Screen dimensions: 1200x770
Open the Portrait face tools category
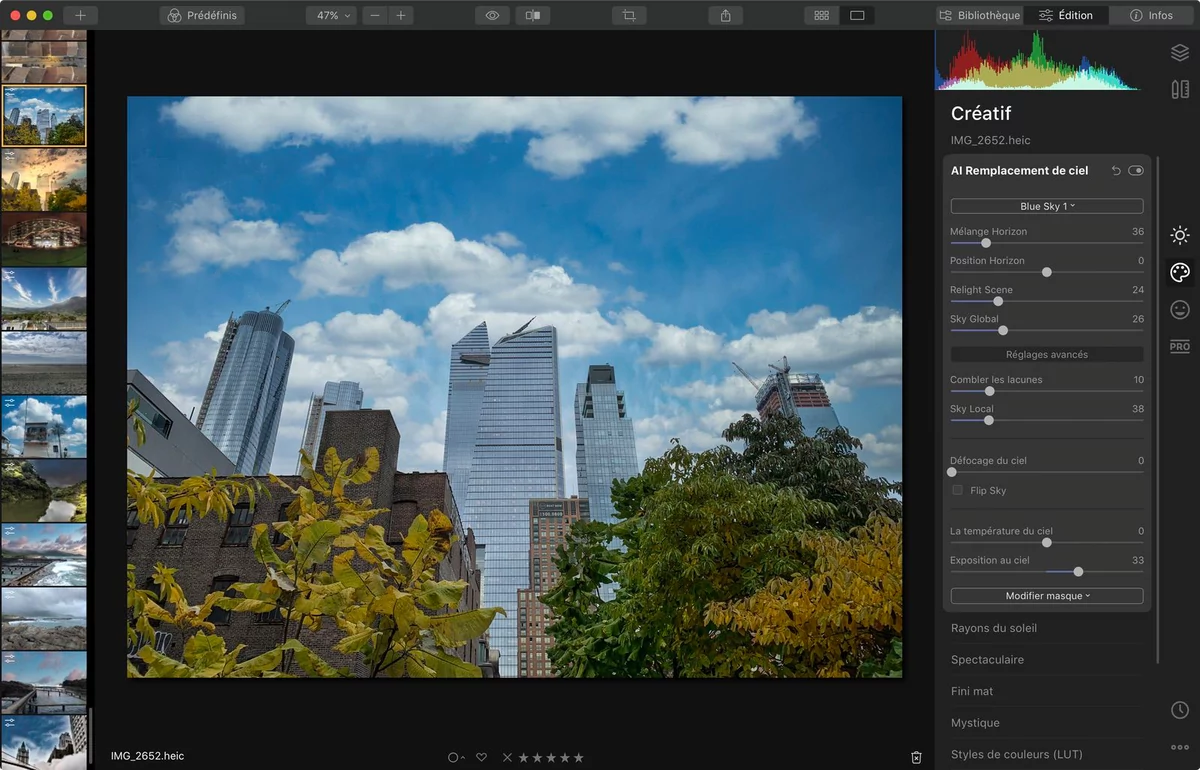pyautogui.click(x=1180, y=310)
